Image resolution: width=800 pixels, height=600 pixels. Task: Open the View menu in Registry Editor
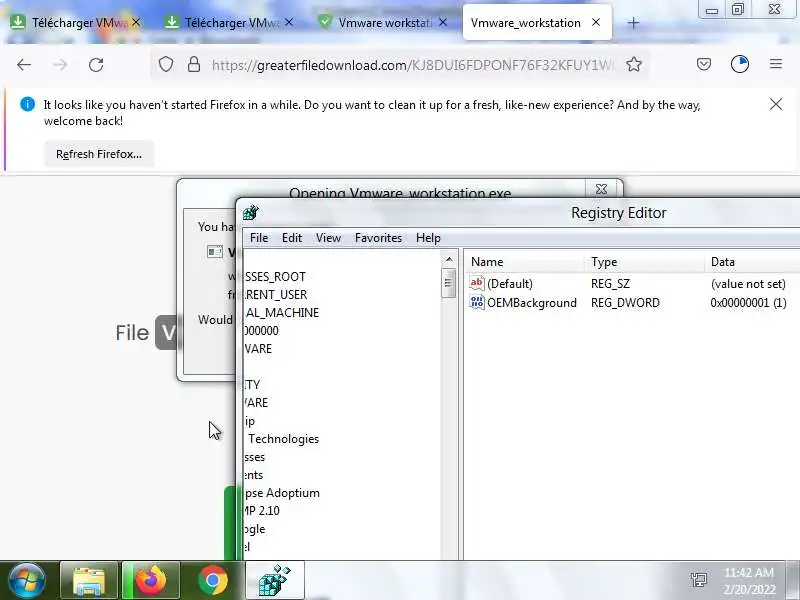tap(328, 238)
